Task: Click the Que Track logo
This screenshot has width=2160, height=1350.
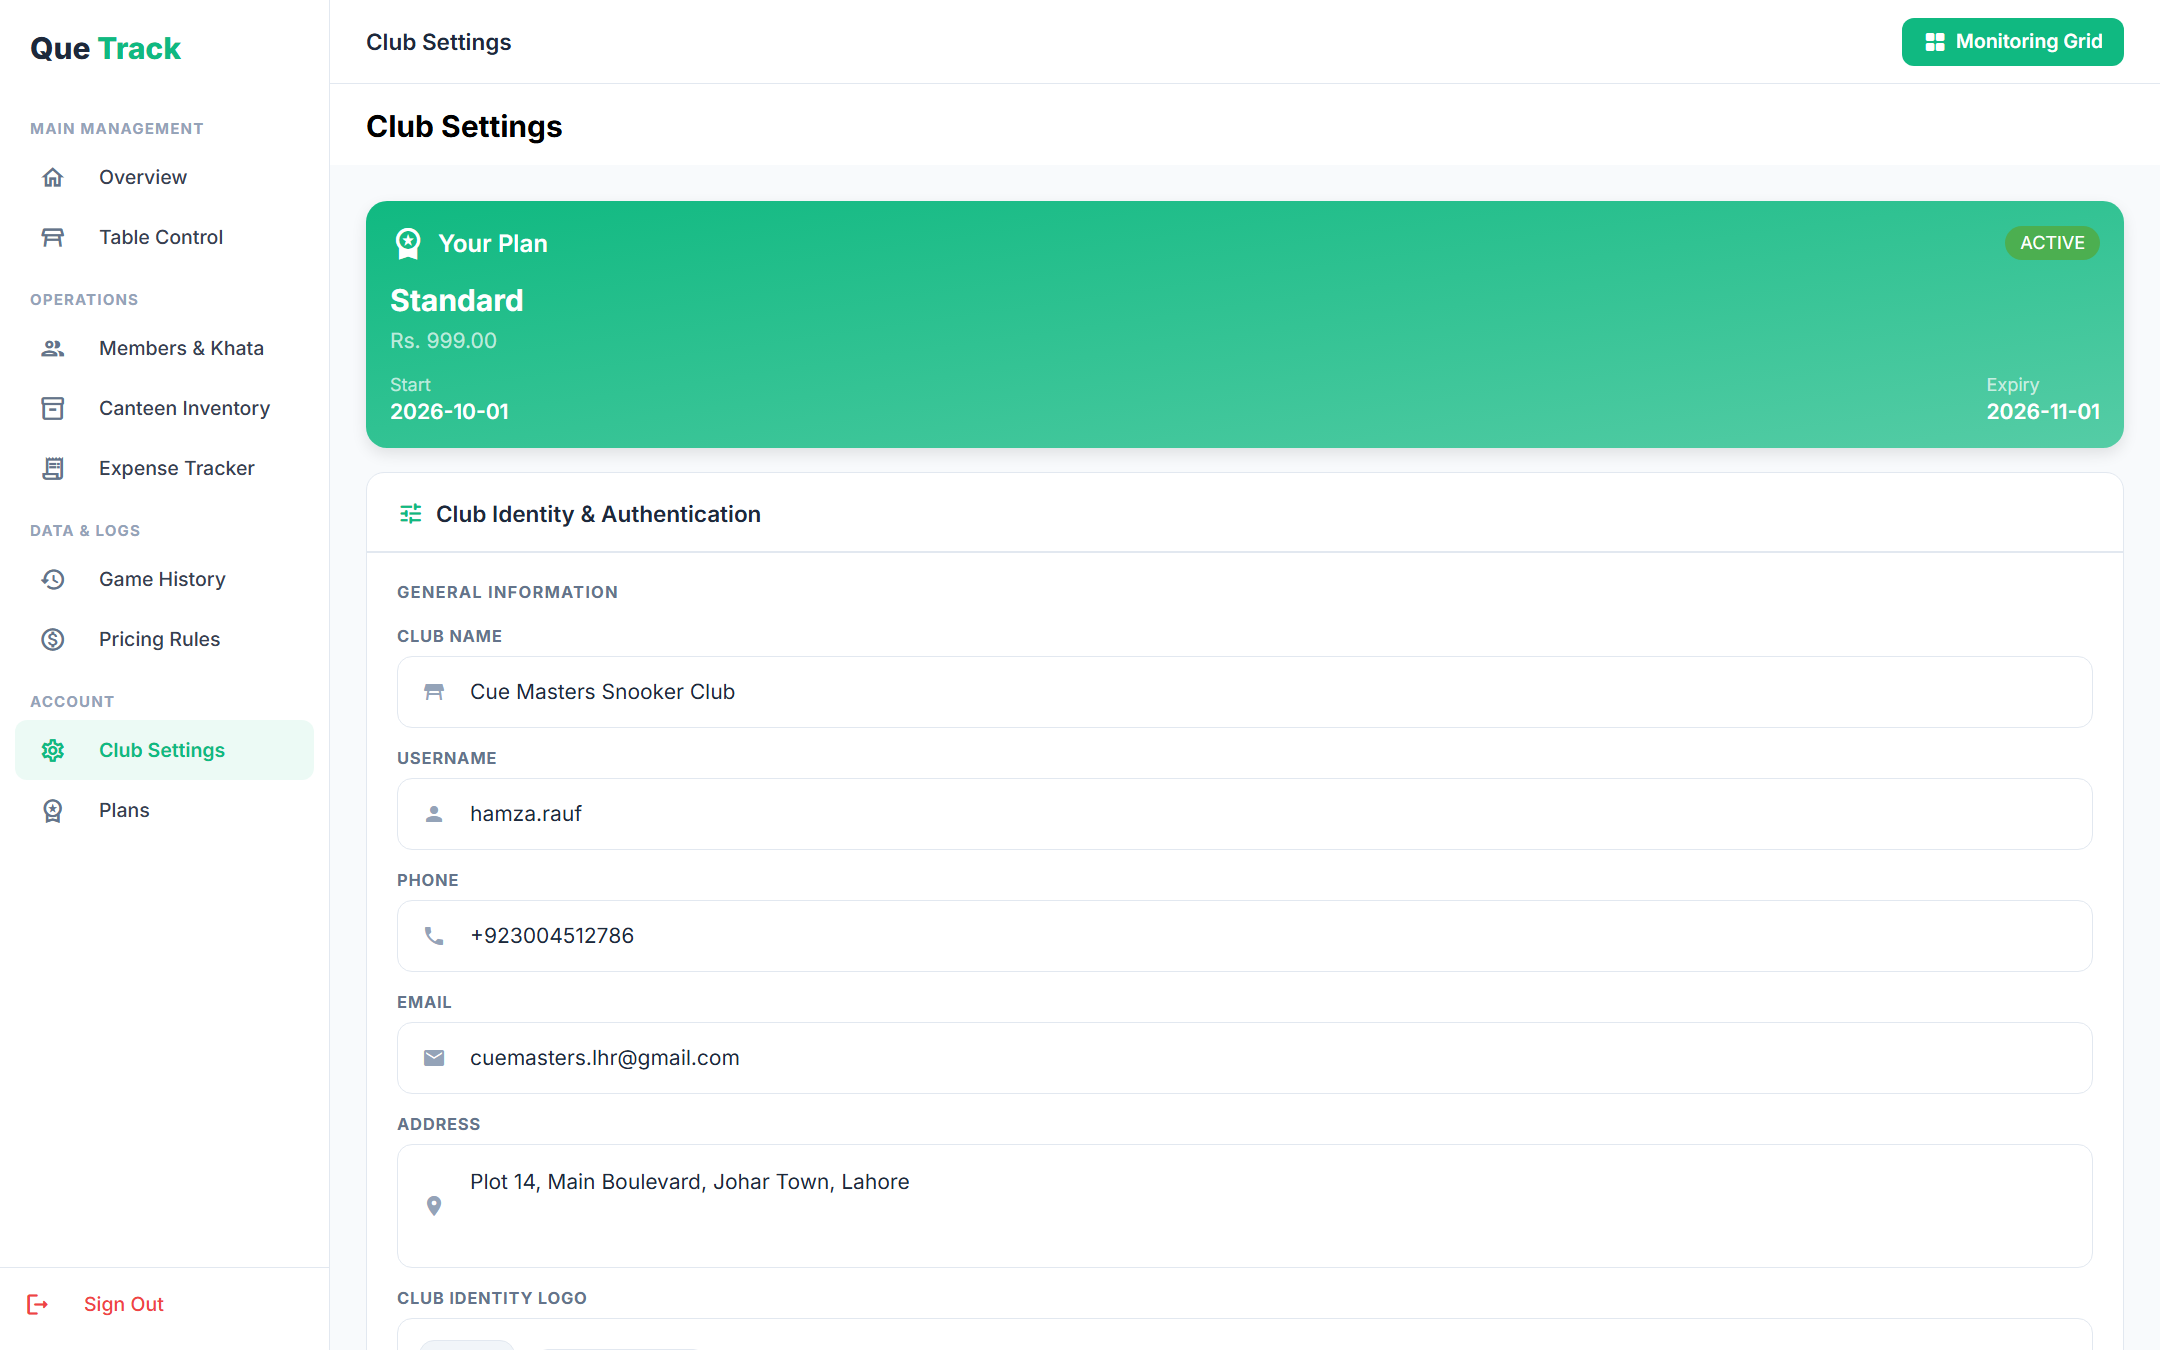Action: (x=105, y=48)
